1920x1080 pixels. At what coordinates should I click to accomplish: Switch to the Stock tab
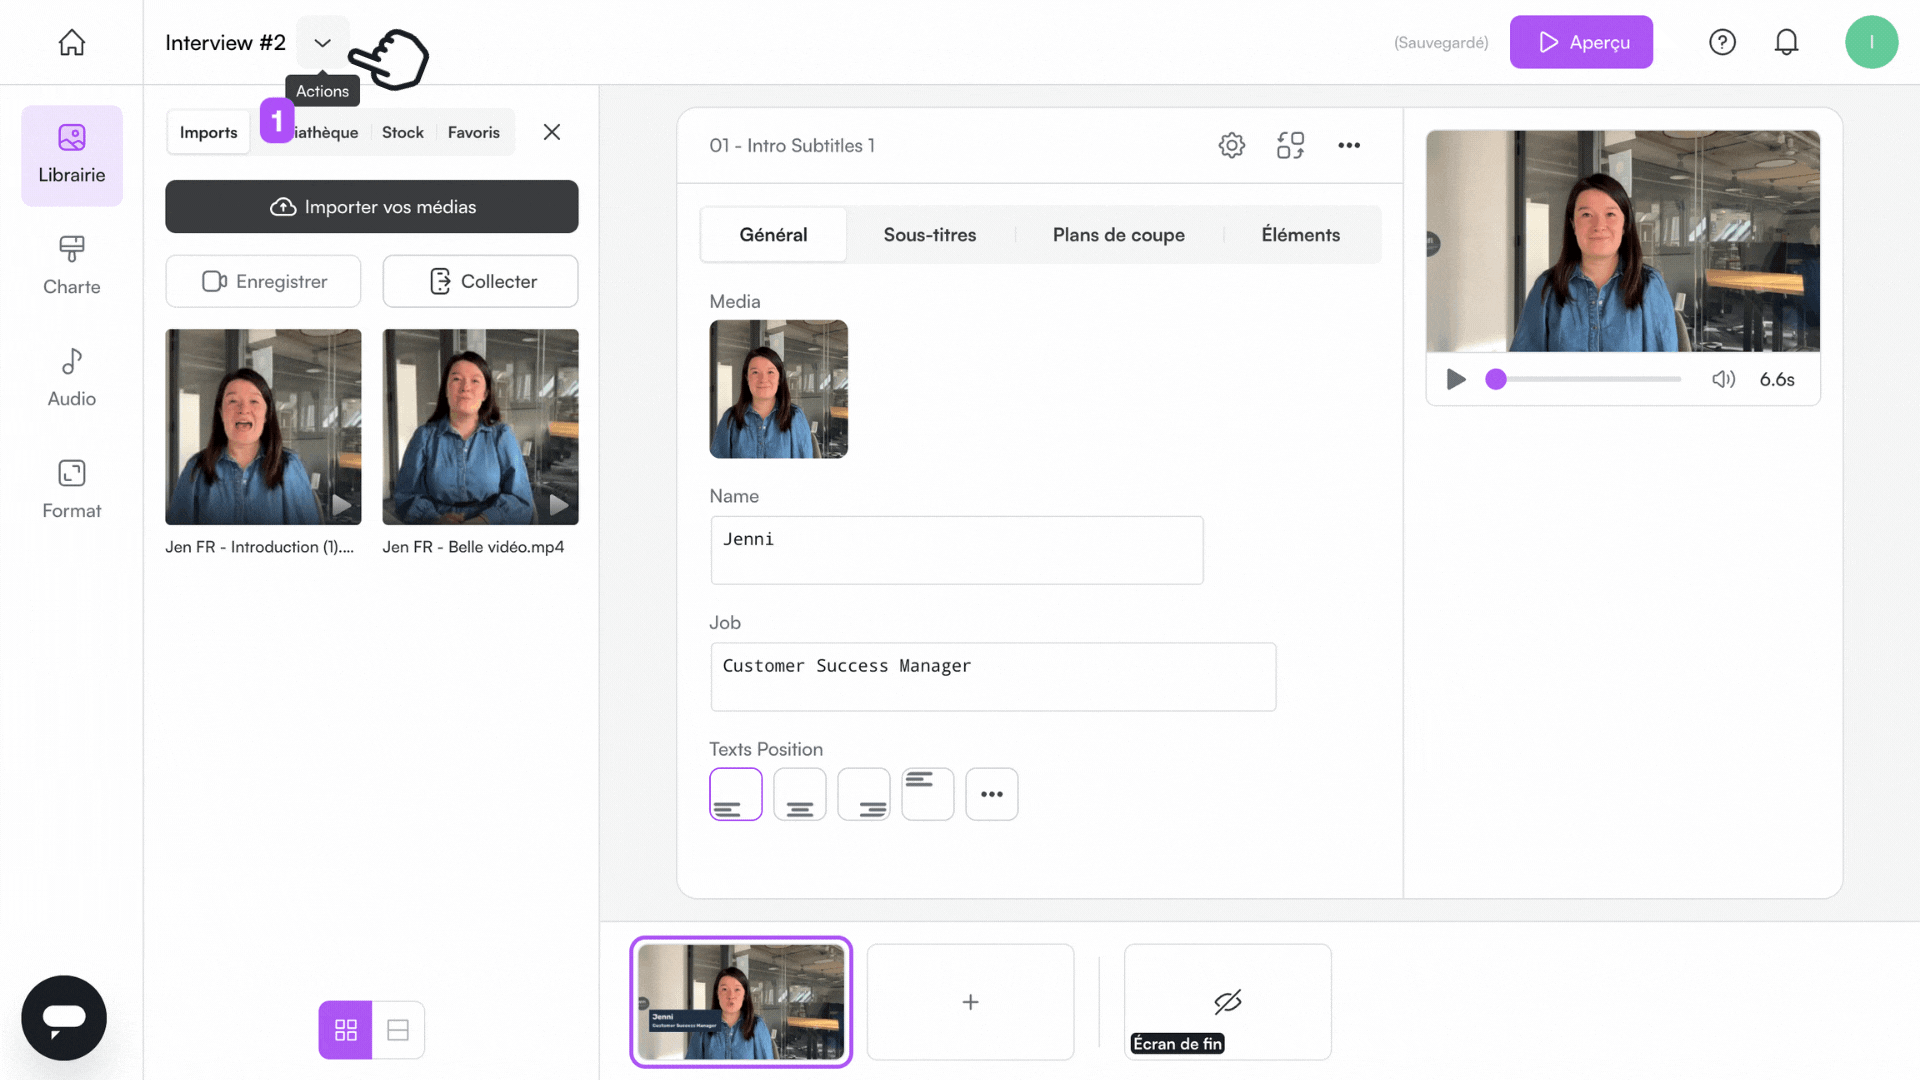pyautogui.click(x=402, y=132)
